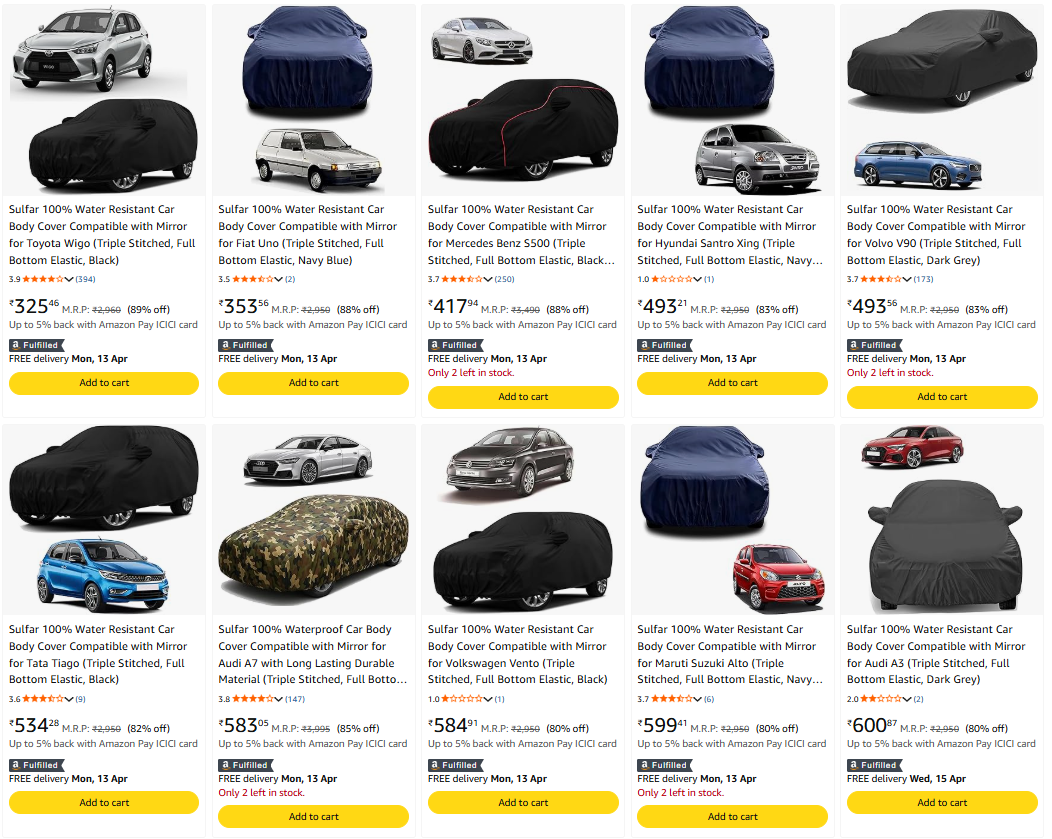The image size is (1052, 839).
Task: Add Audi A7 camouflage cover to cart
Action: pyautogui.click(x=313, y=816)
